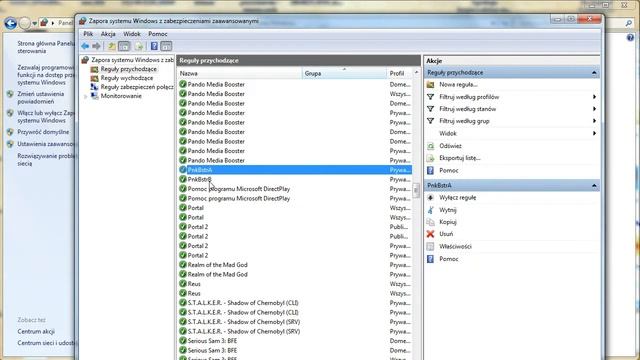Open the Pomoc menu in menu bar
Screen dimensions: 640x360
158,34
